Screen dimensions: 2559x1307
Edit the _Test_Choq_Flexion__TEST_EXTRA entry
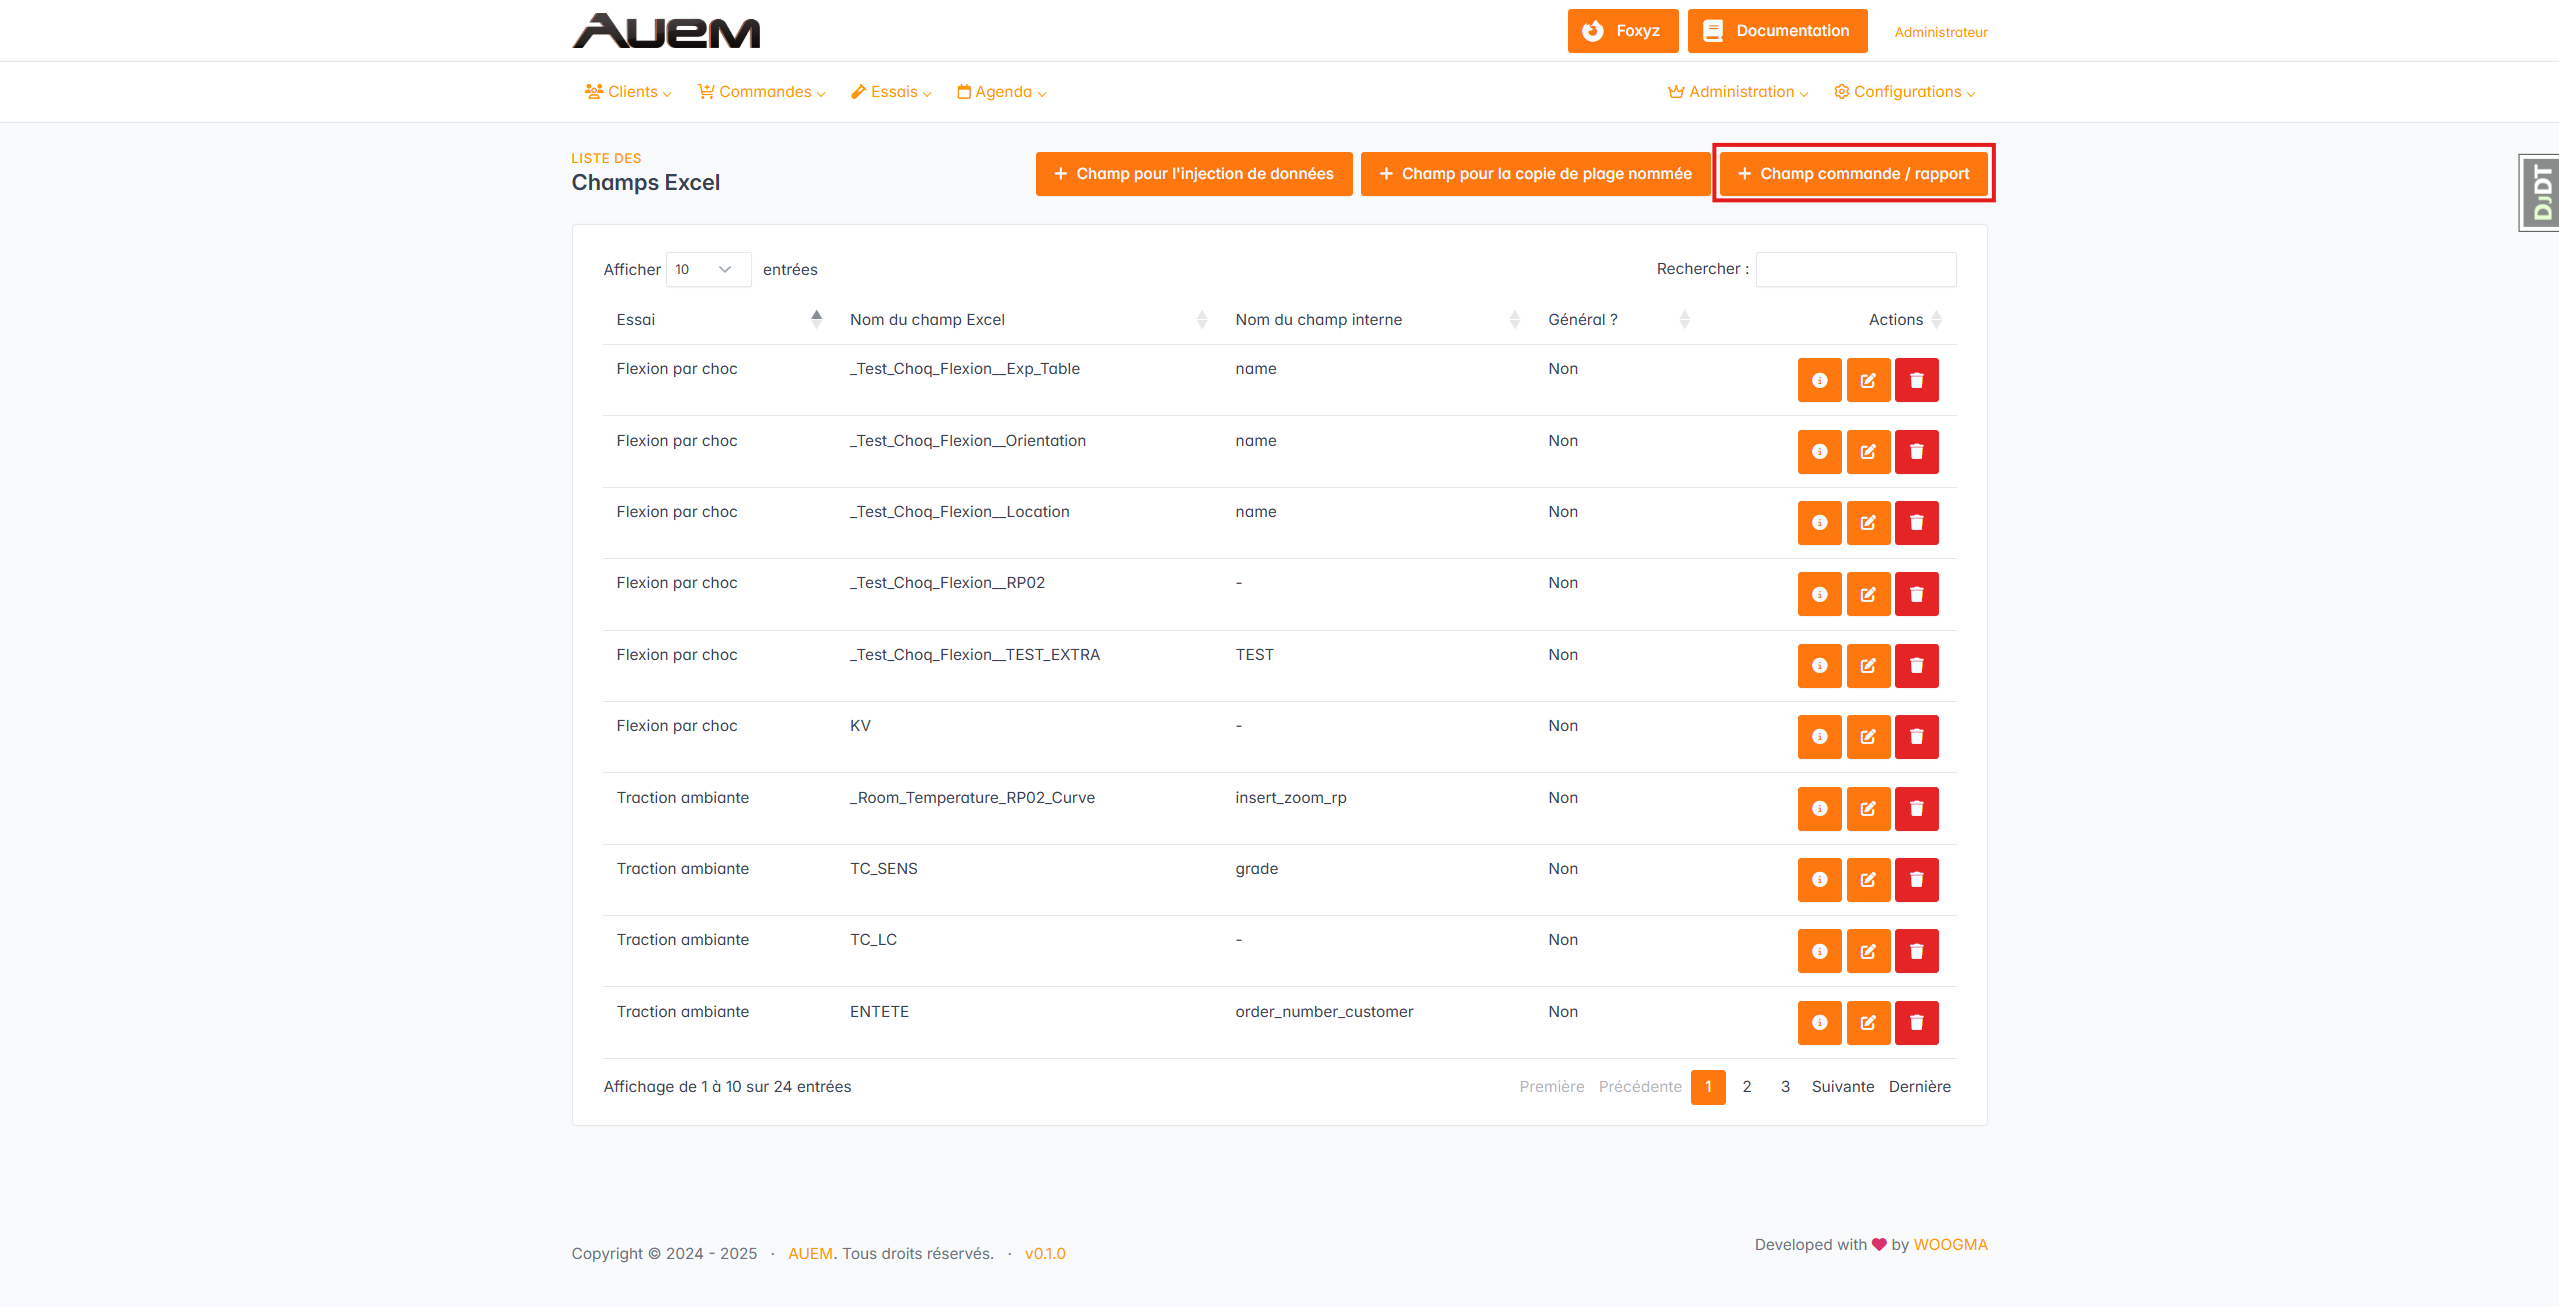(x=1867, y=666)
